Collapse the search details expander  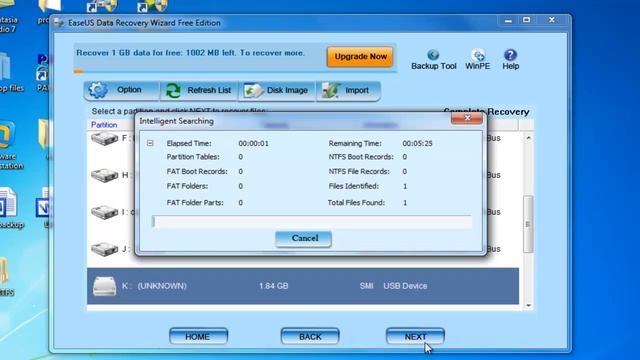coord(150,143)
